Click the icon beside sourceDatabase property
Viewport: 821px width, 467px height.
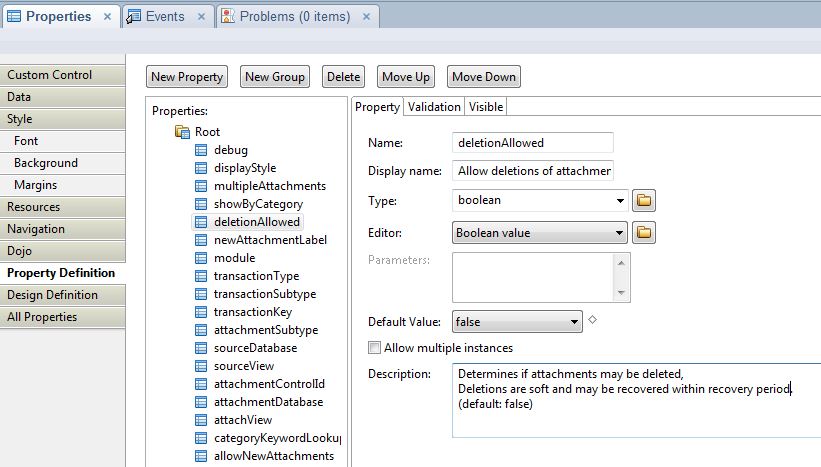(x=201, y=348)
